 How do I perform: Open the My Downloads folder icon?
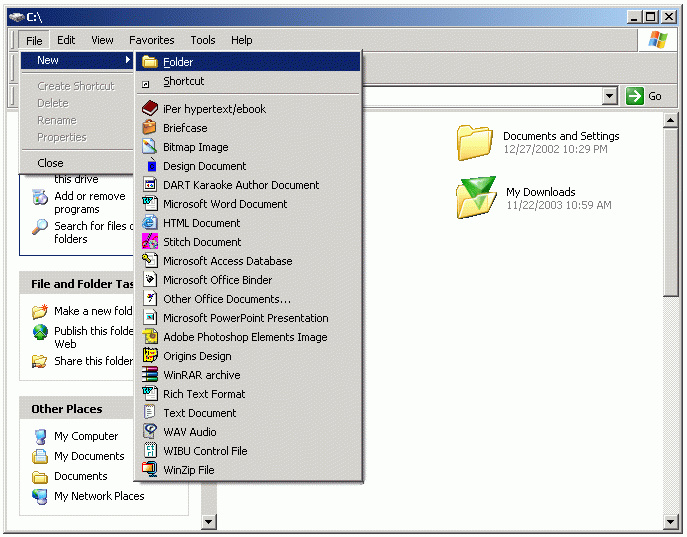(x=475, y=198)
